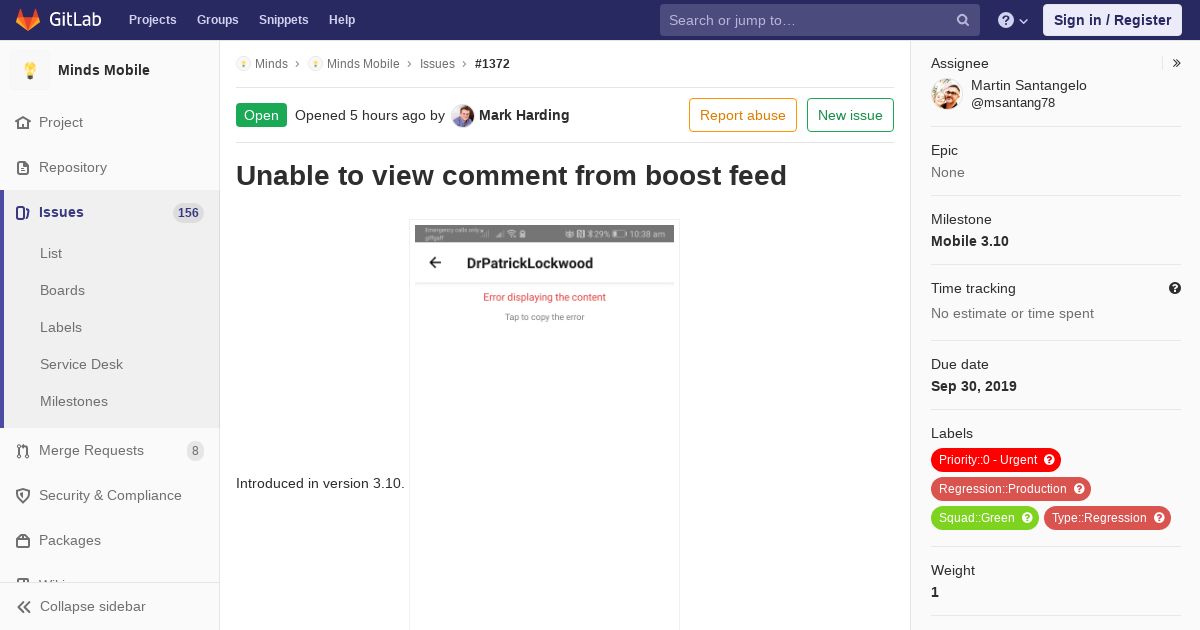Click the Minds breadcrumb icon

[243, 64]
